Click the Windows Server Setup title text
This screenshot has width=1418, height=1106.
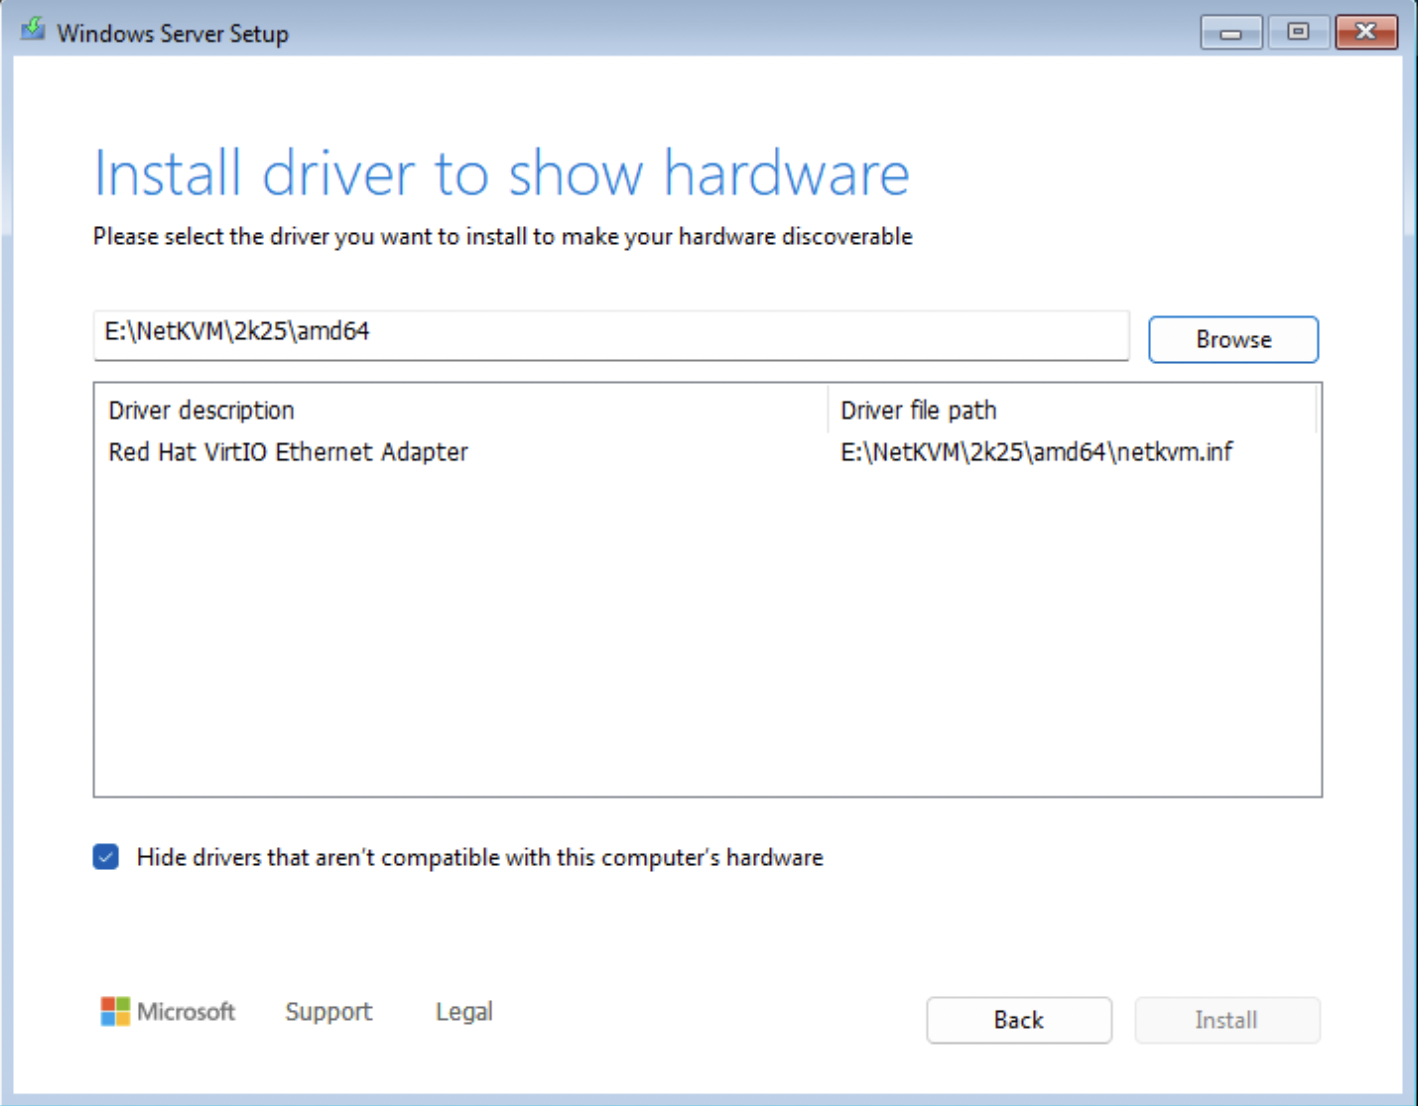(172, 33)
